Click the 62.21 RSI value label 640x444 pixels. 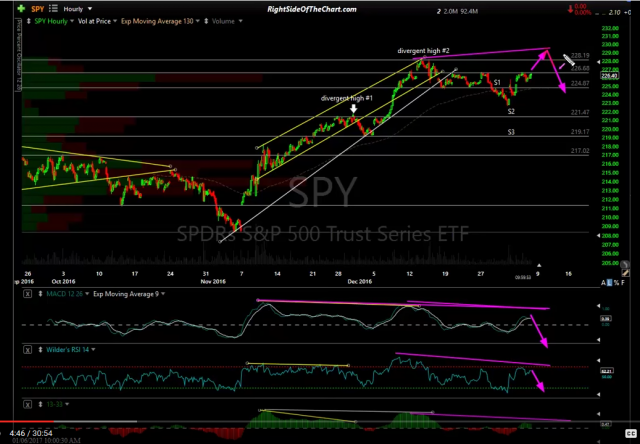point(605,371)
